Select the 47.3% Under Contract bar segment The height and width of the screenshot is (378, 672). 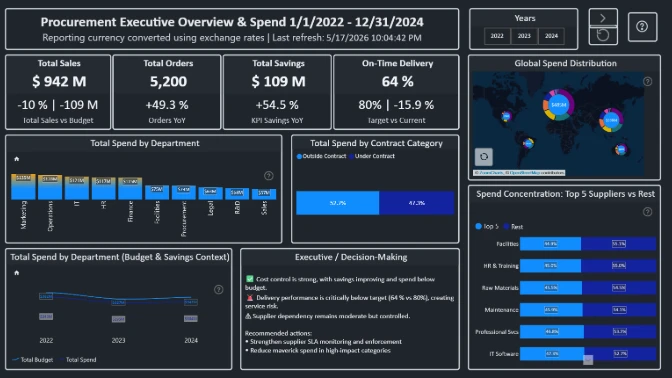[417, 203]
